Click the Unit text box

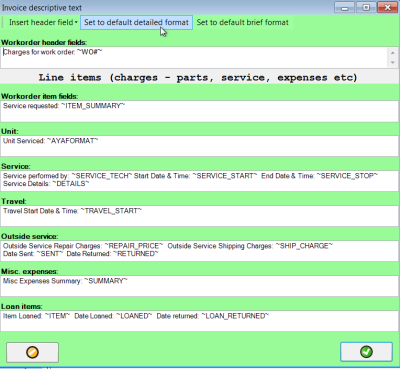(199, 146)
